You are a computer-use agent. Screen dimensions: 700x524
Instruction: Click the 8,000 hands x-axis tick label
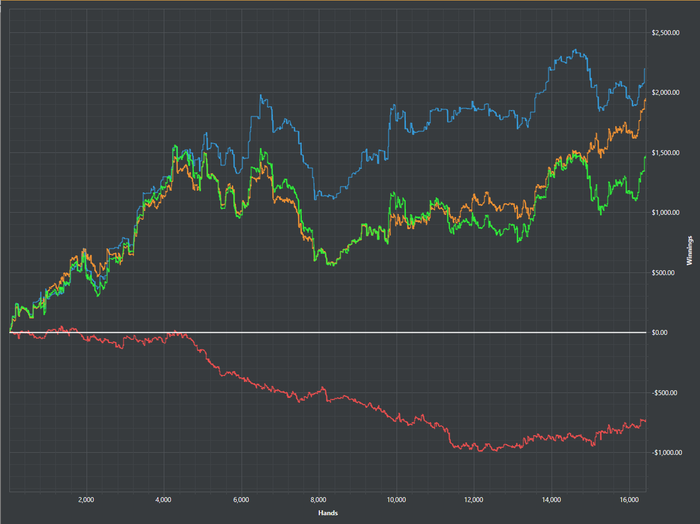pos(318,499)
